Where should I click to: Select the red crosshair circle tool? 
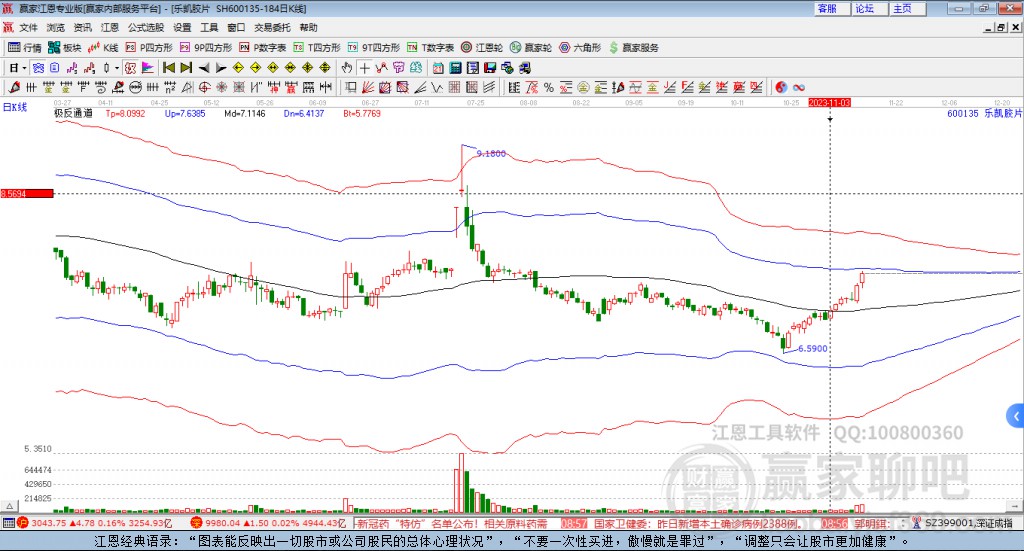click(x=204, y=87)
